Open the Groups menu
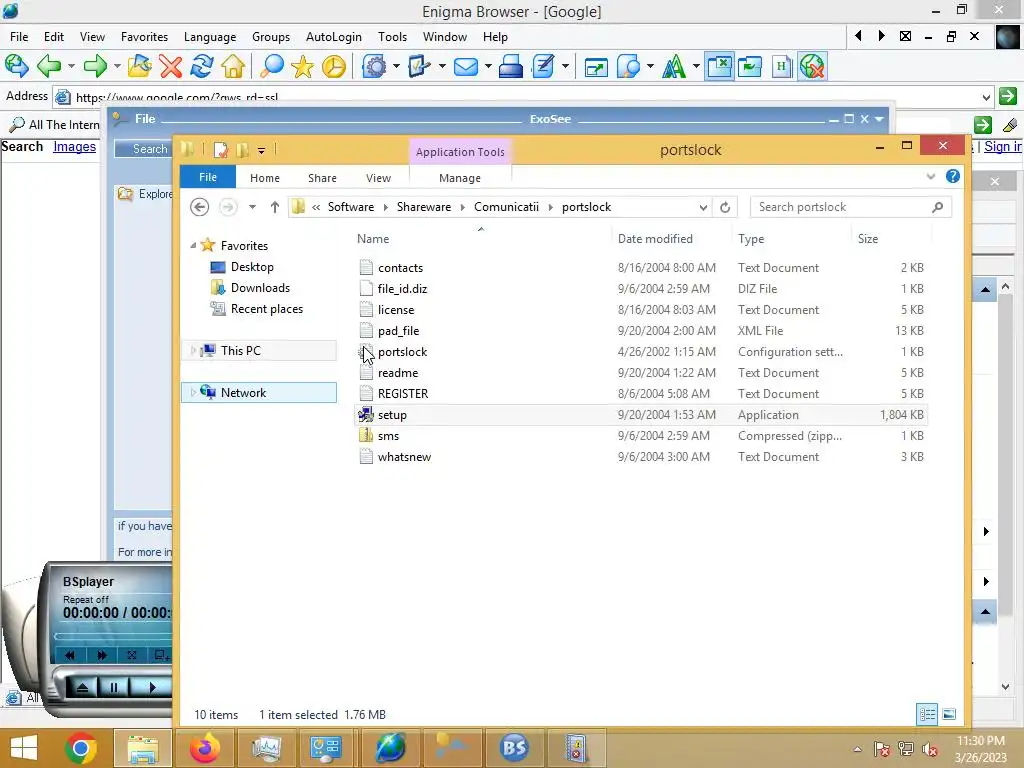The height and width of the screenshot is (768, 1024). pyautogui.click(x=271, y=37)
